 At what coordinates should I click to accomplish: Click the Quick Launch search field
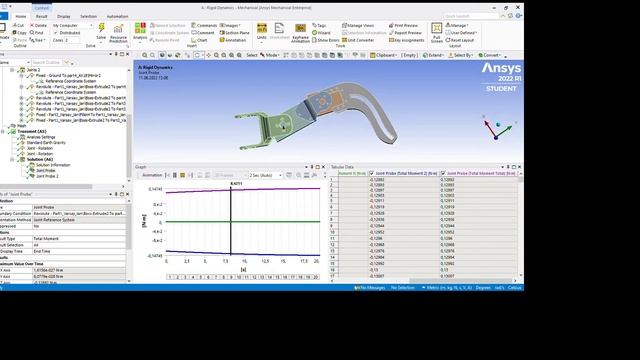[x=471, y=16]
